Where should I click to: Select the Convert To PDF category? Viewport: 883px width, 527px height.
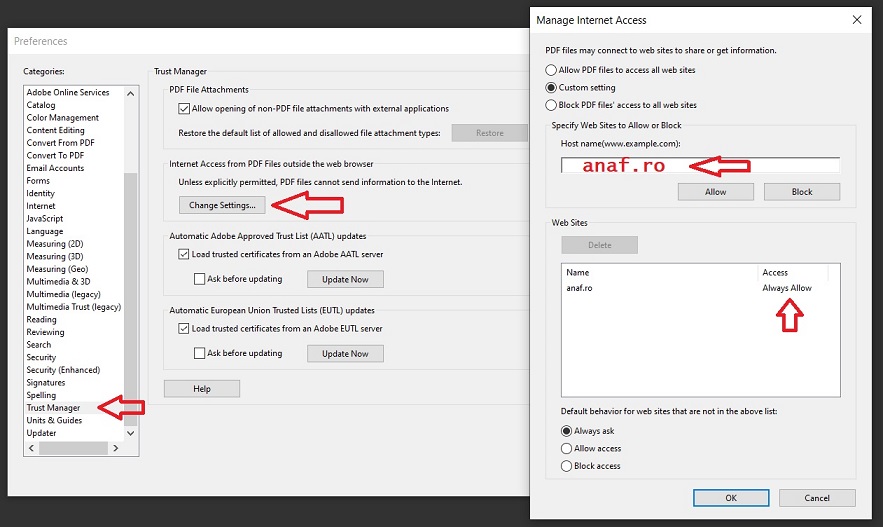55,155
